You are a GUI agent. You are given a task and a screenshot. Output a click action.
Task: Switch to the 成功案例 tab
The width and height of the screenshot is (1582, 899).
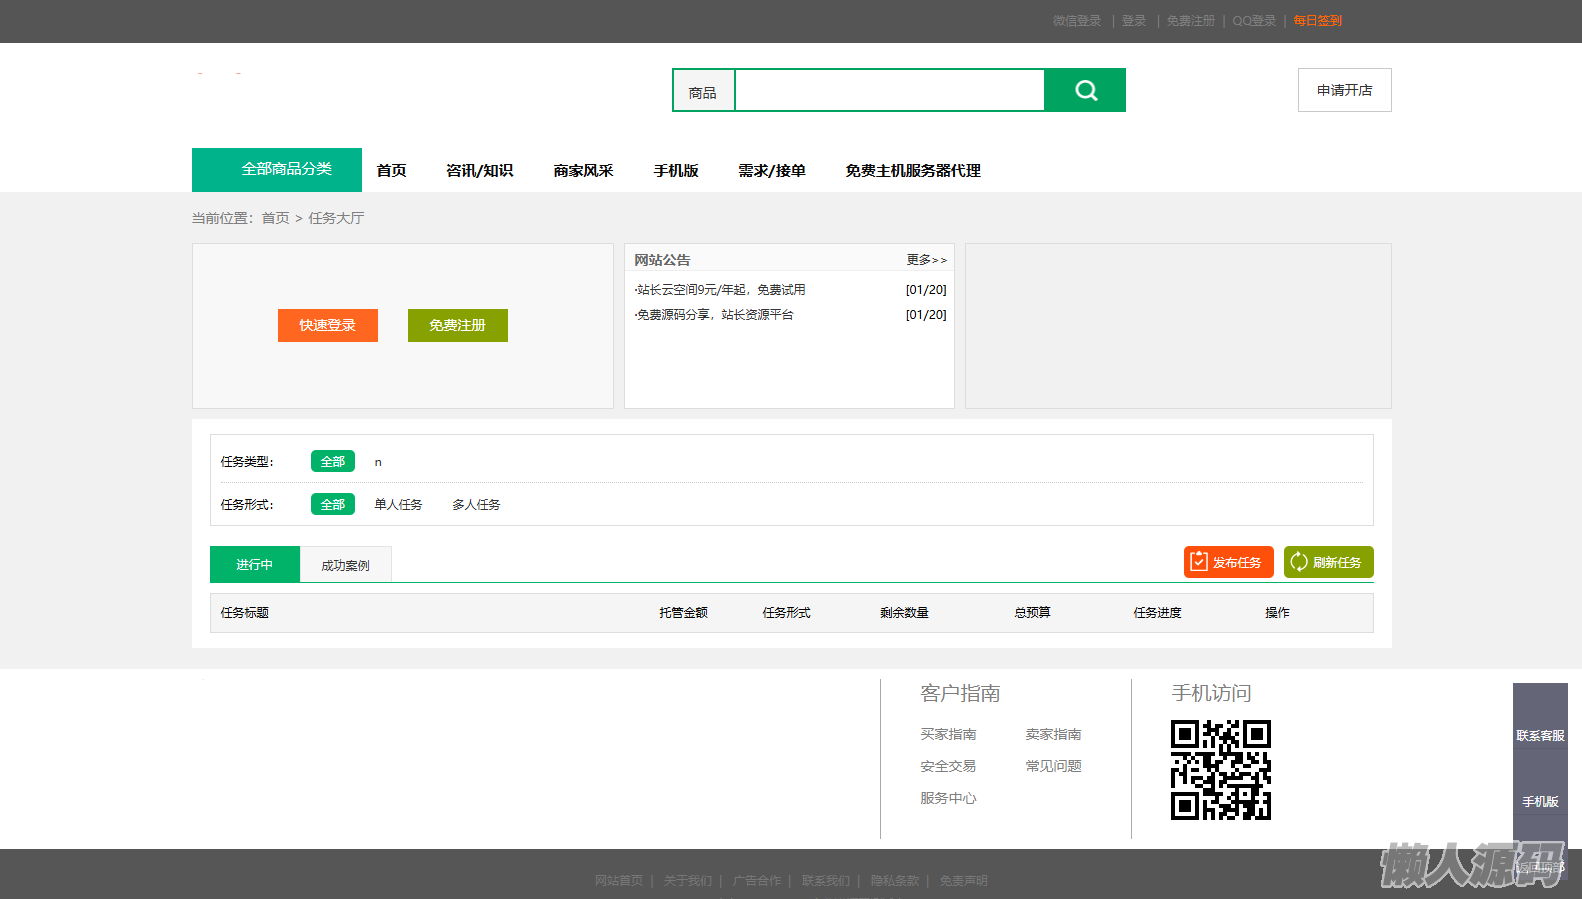(345, 565)
